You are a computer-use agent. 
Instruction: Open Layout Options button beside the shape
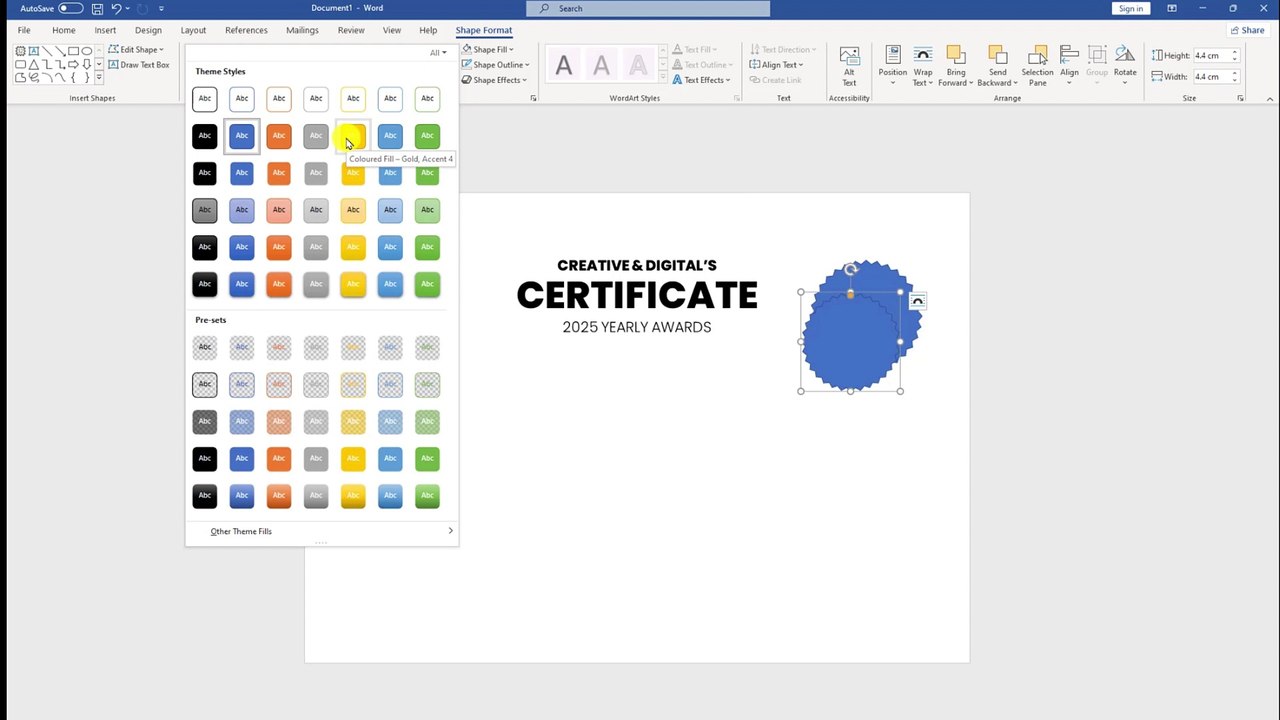pos(917,301)
